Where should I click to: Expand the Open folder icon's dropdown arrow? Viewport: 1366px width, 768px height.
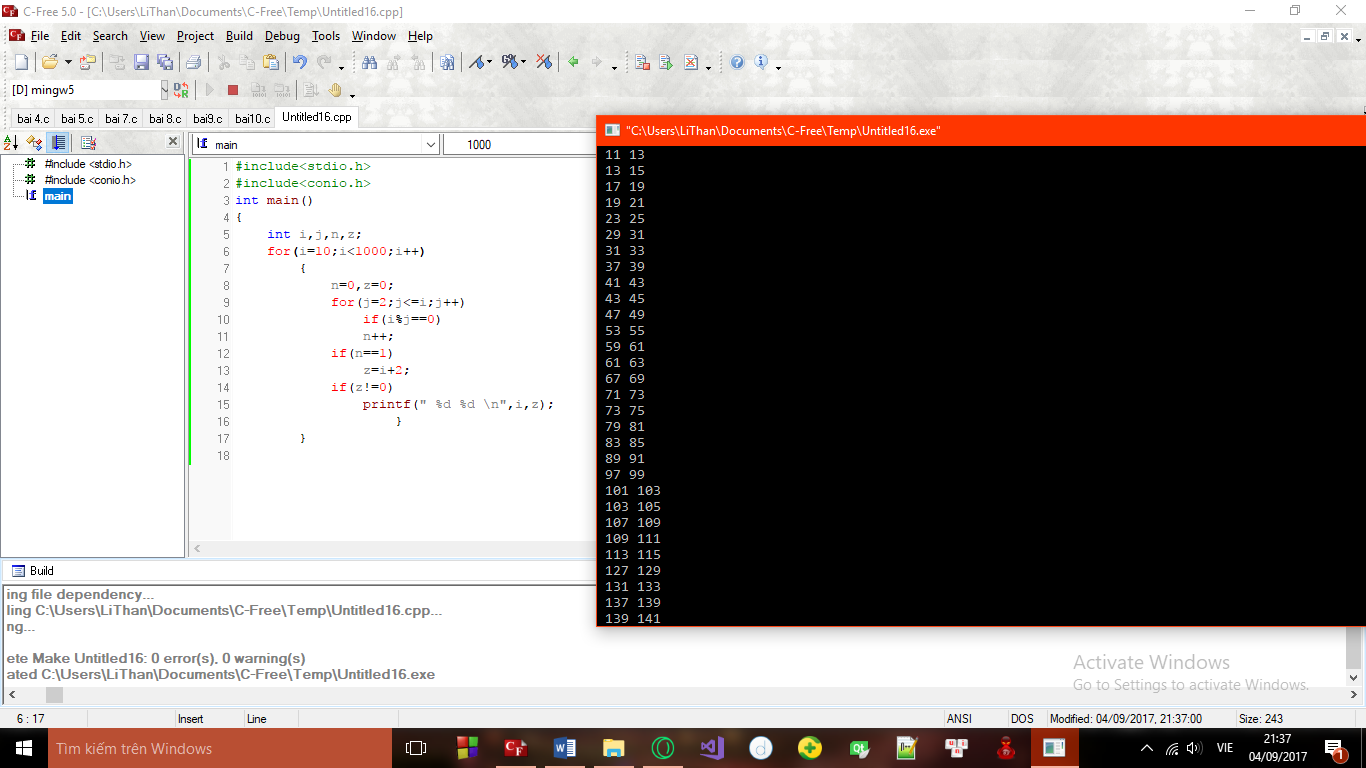68,63
